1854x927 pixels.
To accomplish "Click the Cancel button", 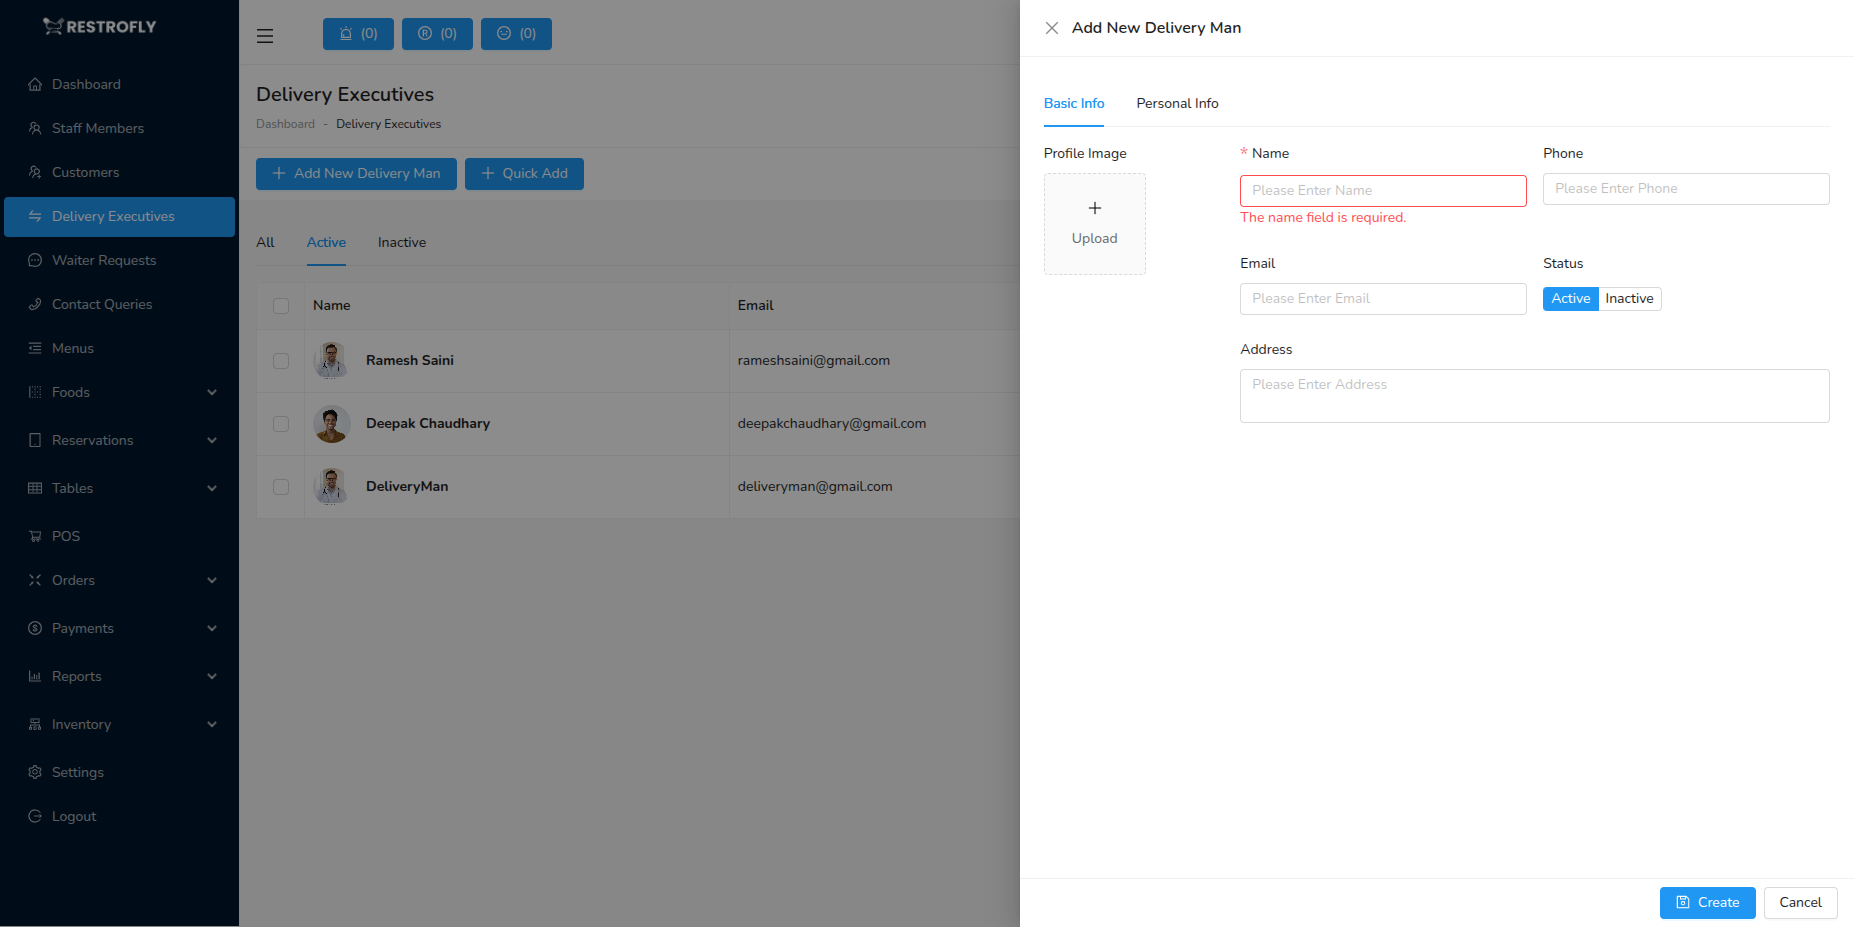I will coord(1800,902).
